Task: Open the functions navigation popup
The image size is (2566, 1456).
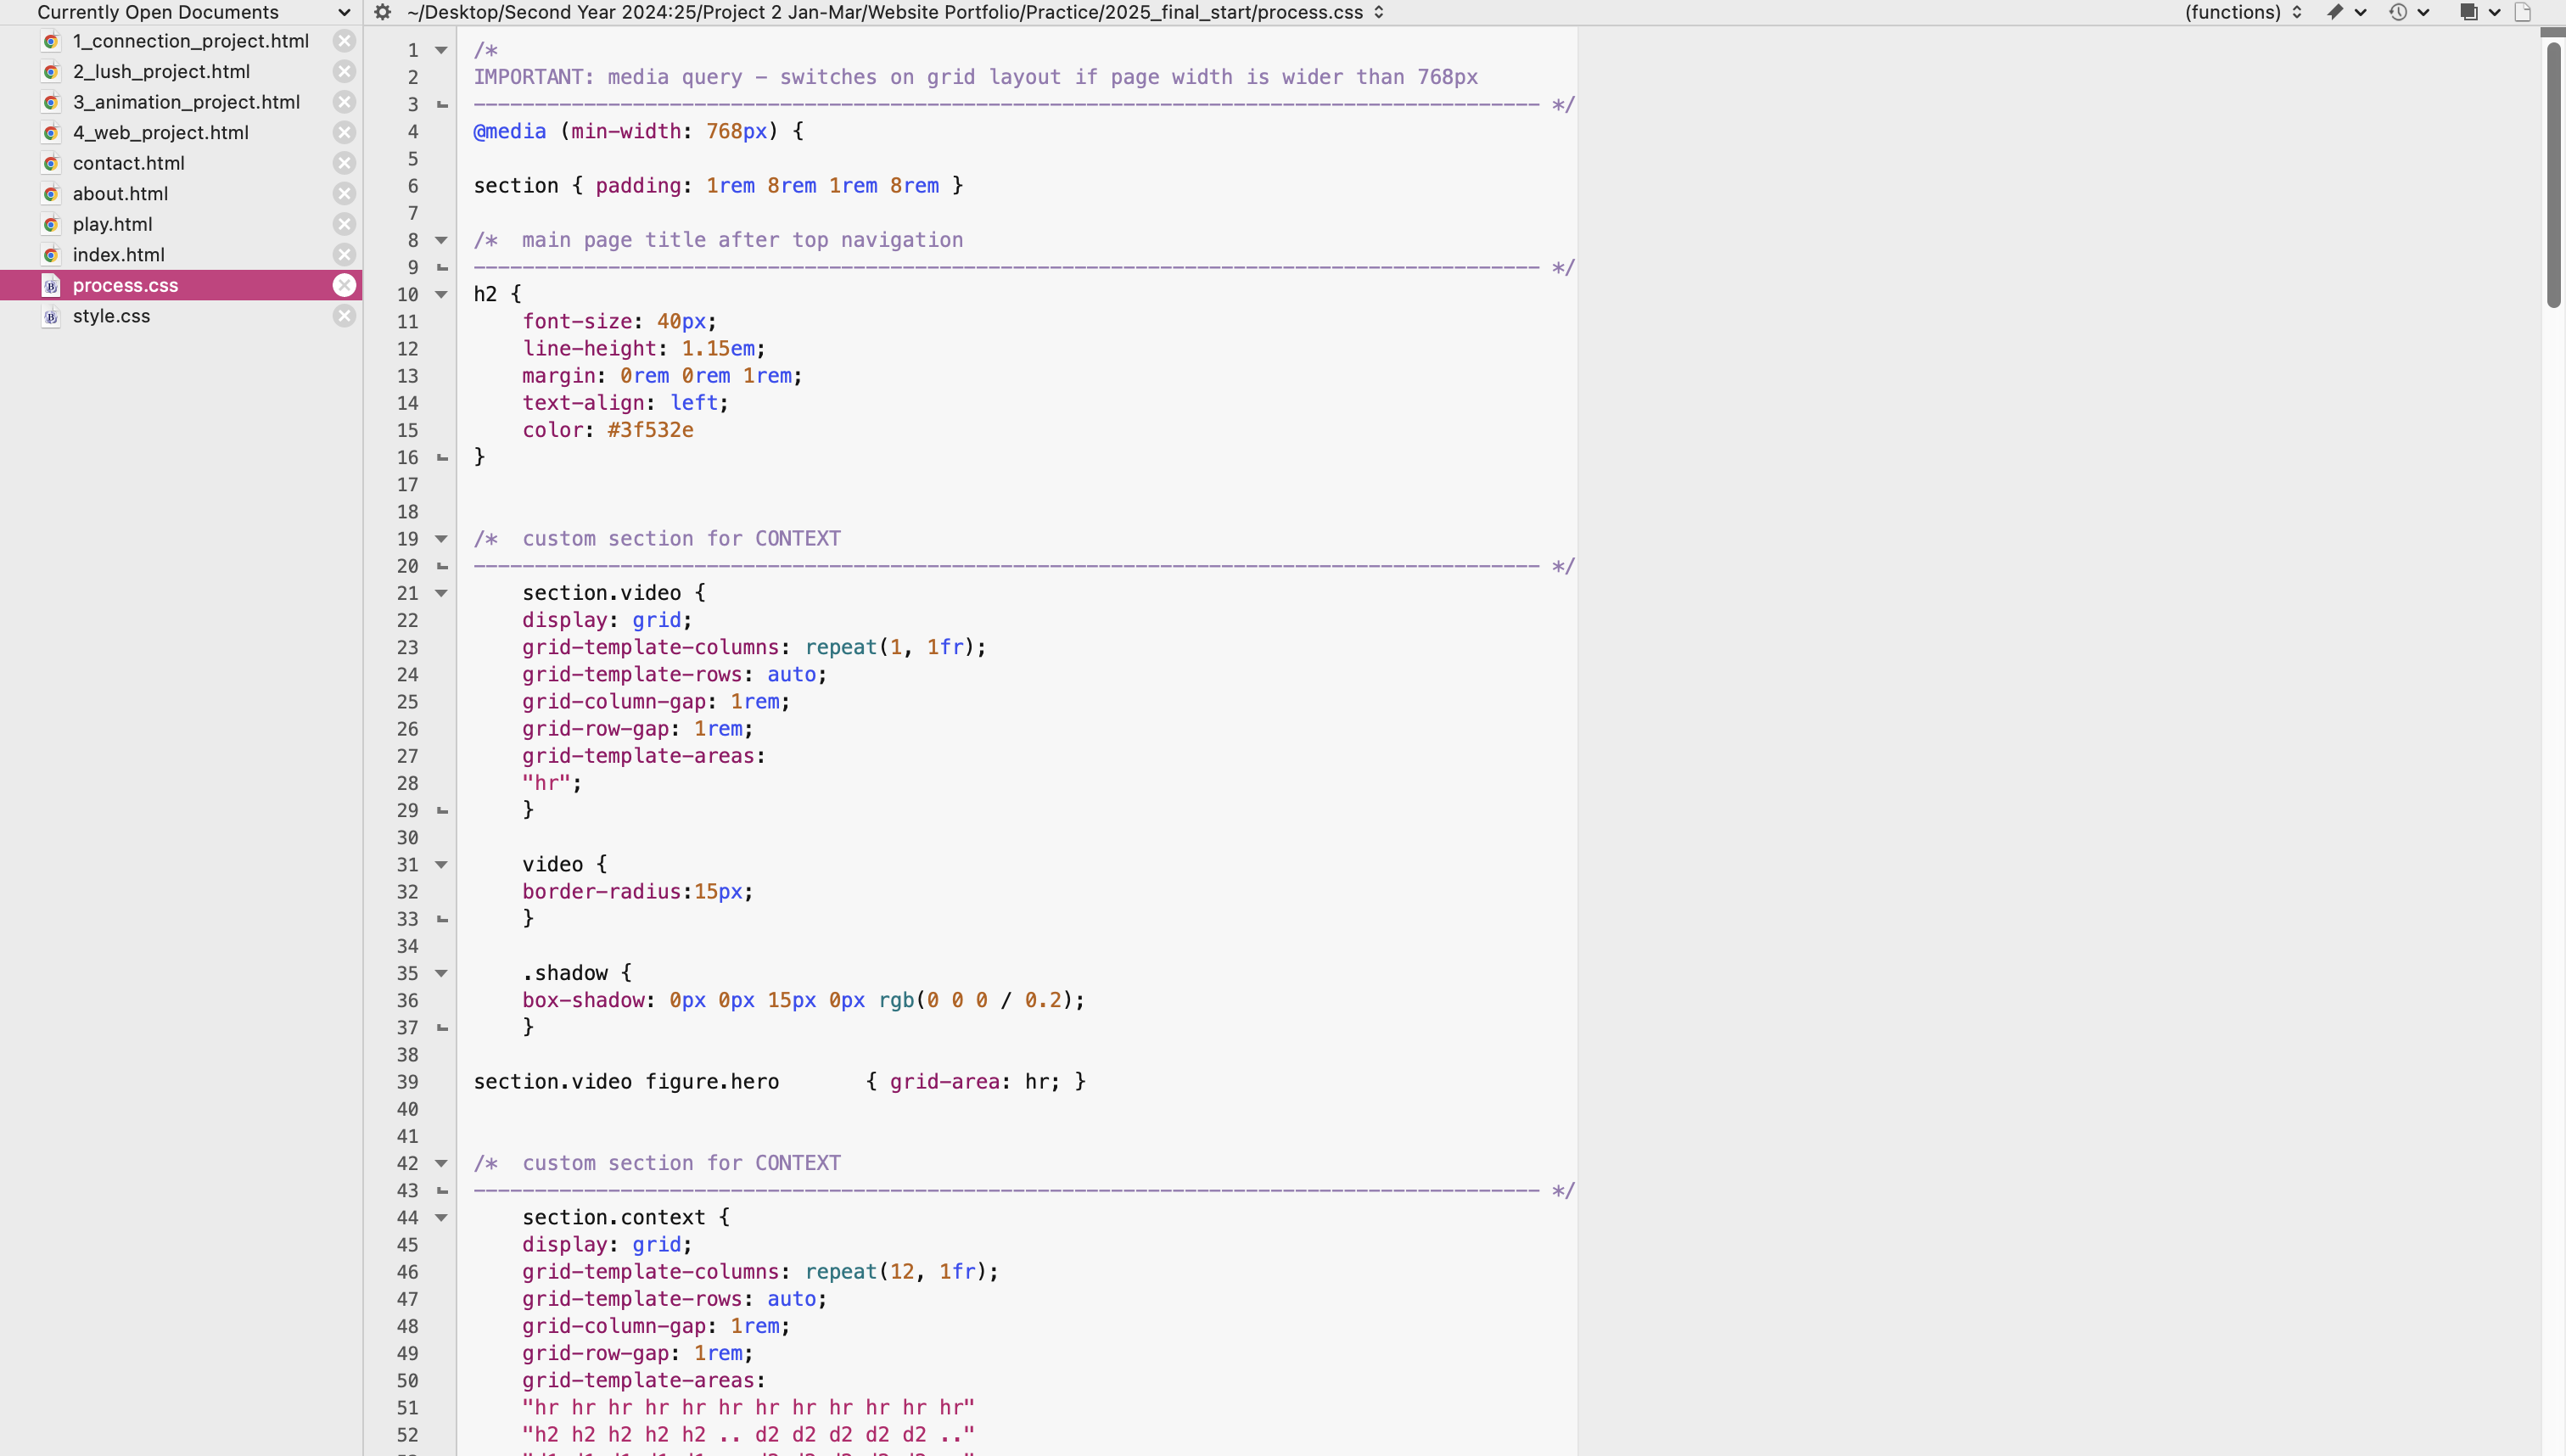Action: [x=2243, y=12]
